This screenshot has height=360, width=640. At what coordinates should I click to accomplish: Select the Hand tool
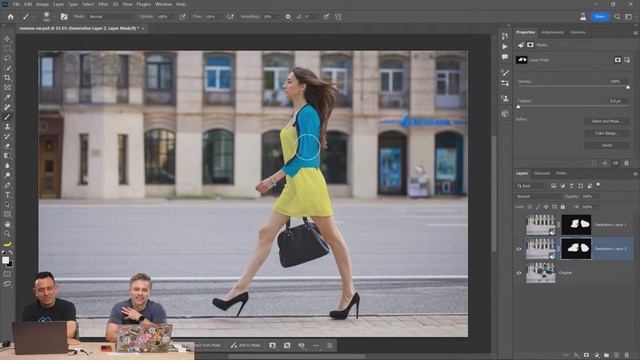pos(7,224)
